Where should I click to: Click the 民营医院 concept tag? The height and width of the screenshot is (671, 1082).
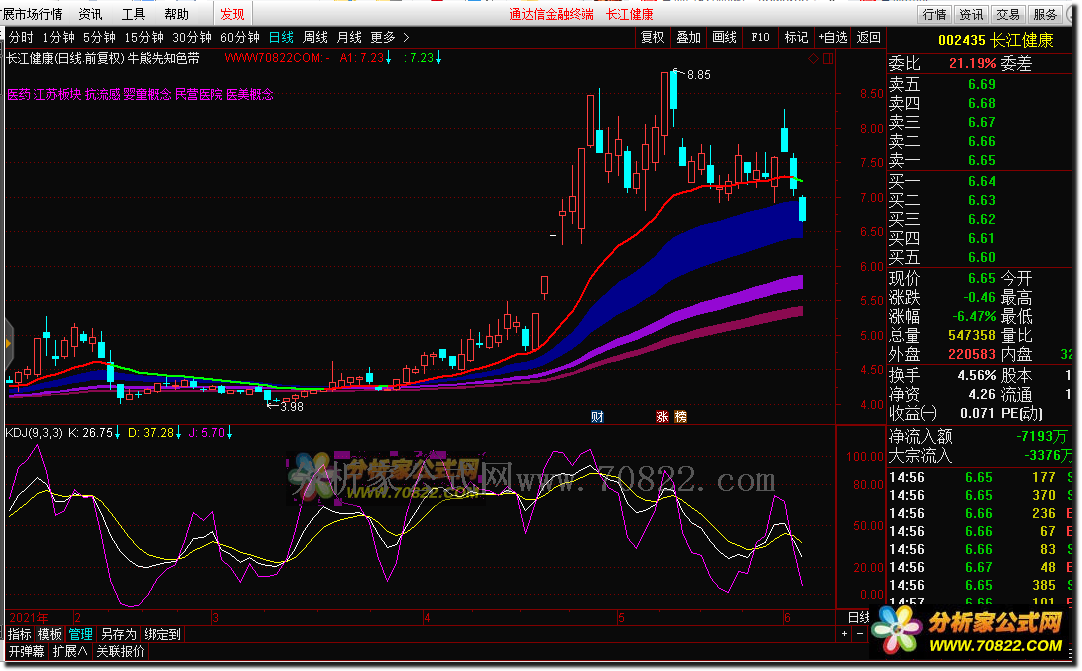199,95
